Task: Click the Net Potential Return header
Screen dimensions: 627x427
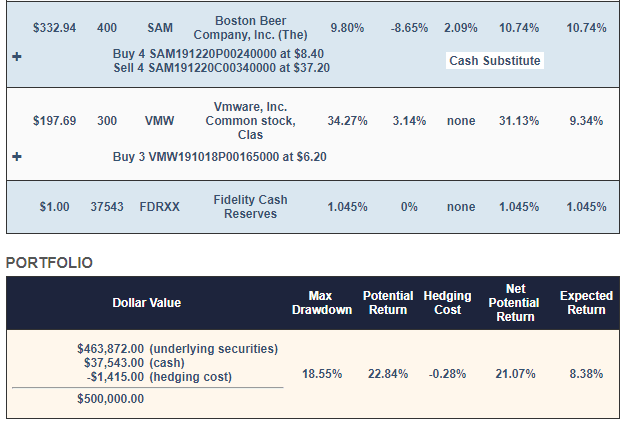Action: click(x=516, y=302)
